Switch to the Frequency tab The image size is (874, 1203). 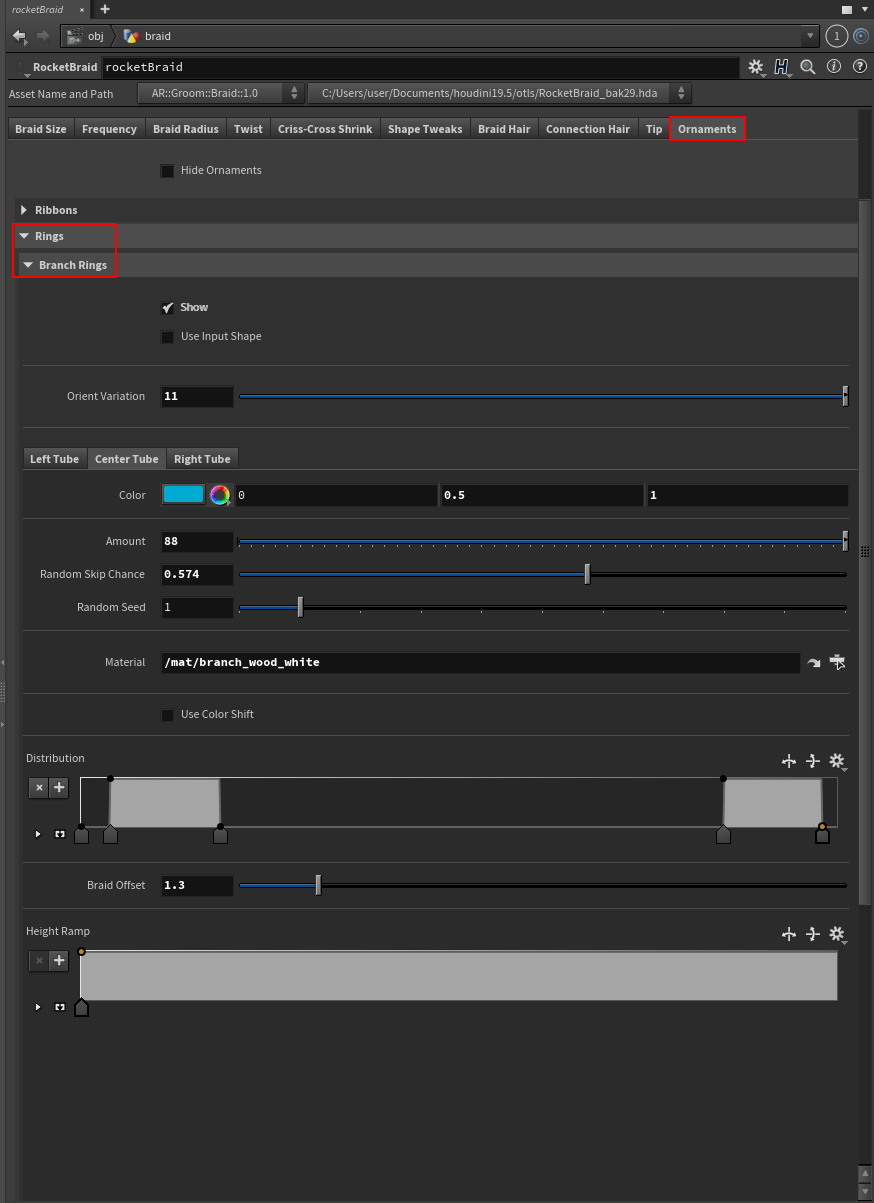pyautogui.click(x=109, y=129)
